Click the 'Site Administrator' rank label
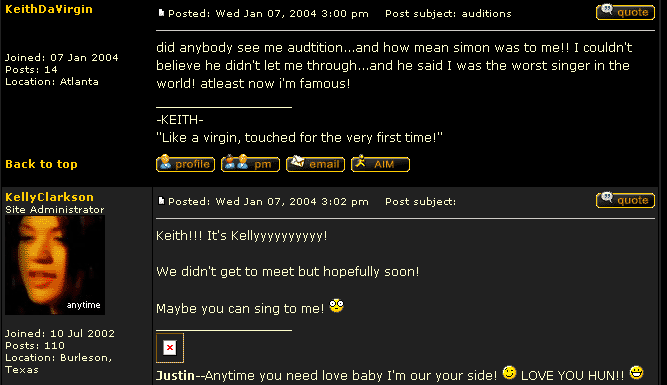The width and height of the screenshot is (667, 385). [x=54, y=210]
